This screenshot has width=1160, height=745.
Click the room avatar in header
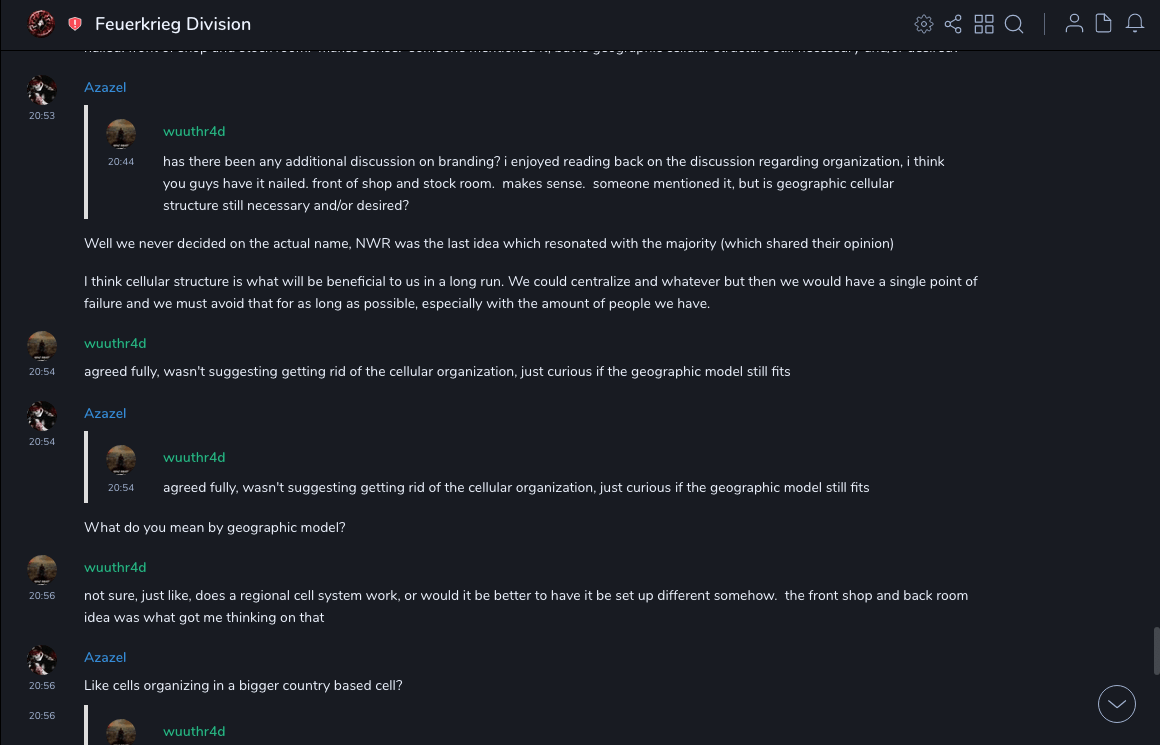(41, 23)
